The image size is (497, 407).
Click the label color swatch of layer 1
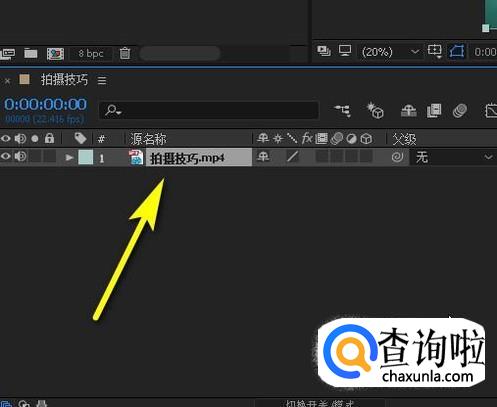(85, 157)
